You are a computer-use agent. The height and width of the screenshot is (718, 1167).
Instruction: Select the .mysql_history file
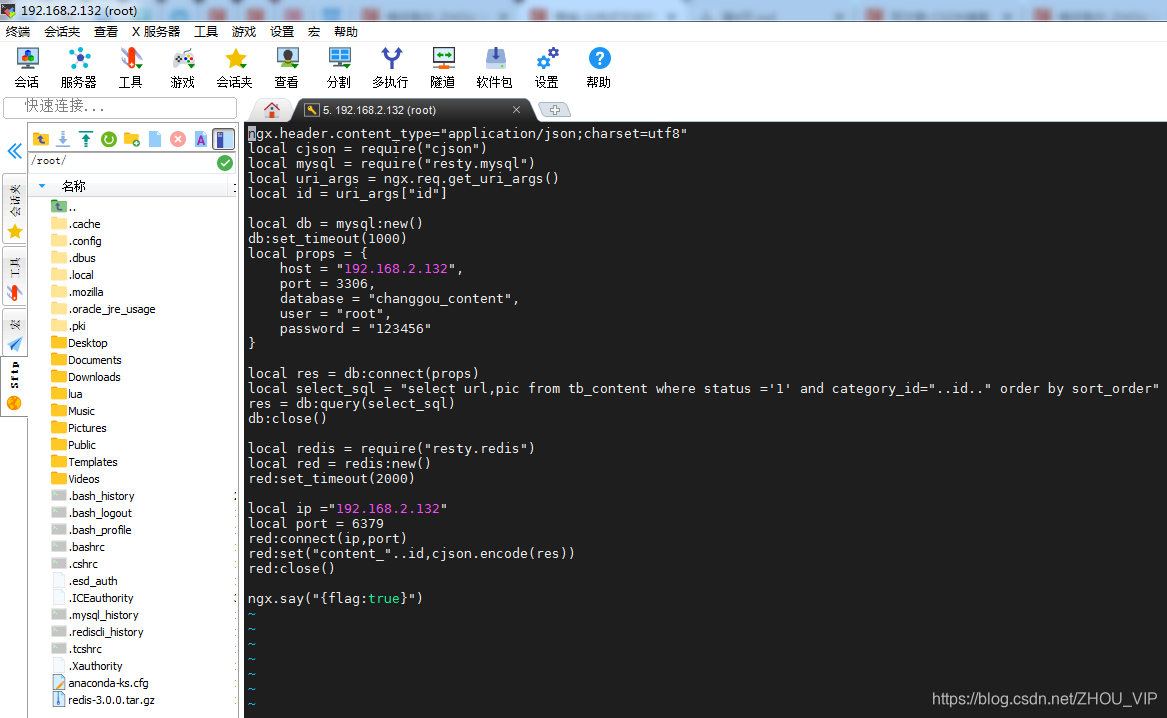point(95,615)
